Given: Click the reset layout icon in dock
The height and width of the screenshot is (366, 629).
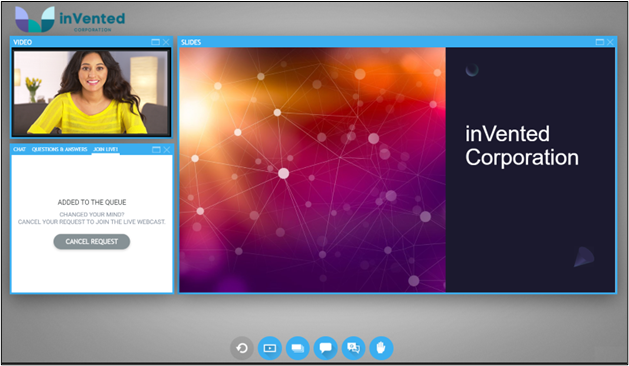Looking at the screenshot, I should [242, 348].
